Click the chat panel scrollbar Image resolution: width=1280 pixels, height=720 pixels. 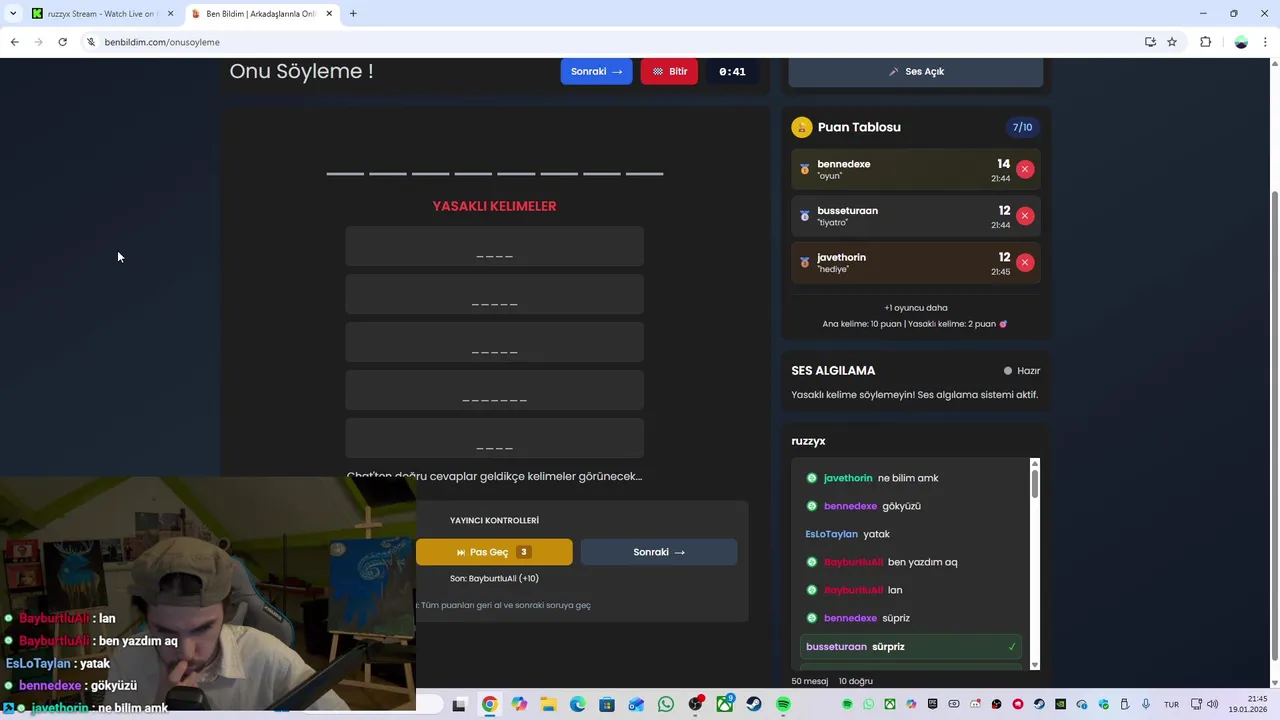coord(1035,485)
